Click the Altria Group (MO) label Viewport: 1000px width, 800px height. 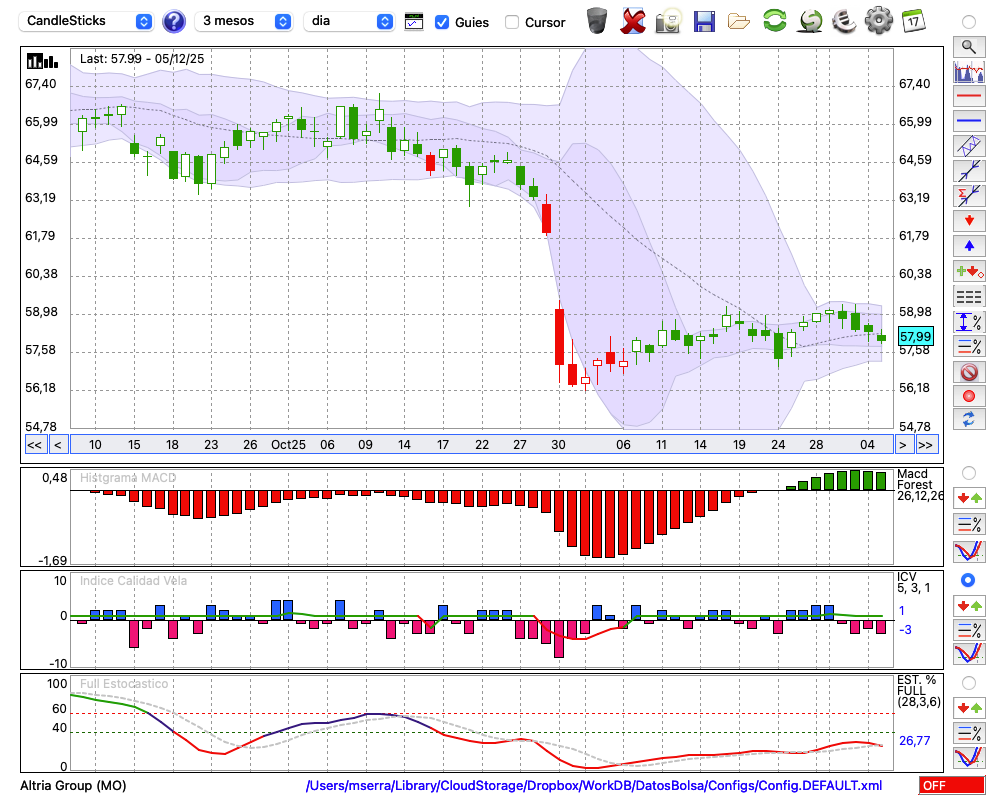(73, 785)
